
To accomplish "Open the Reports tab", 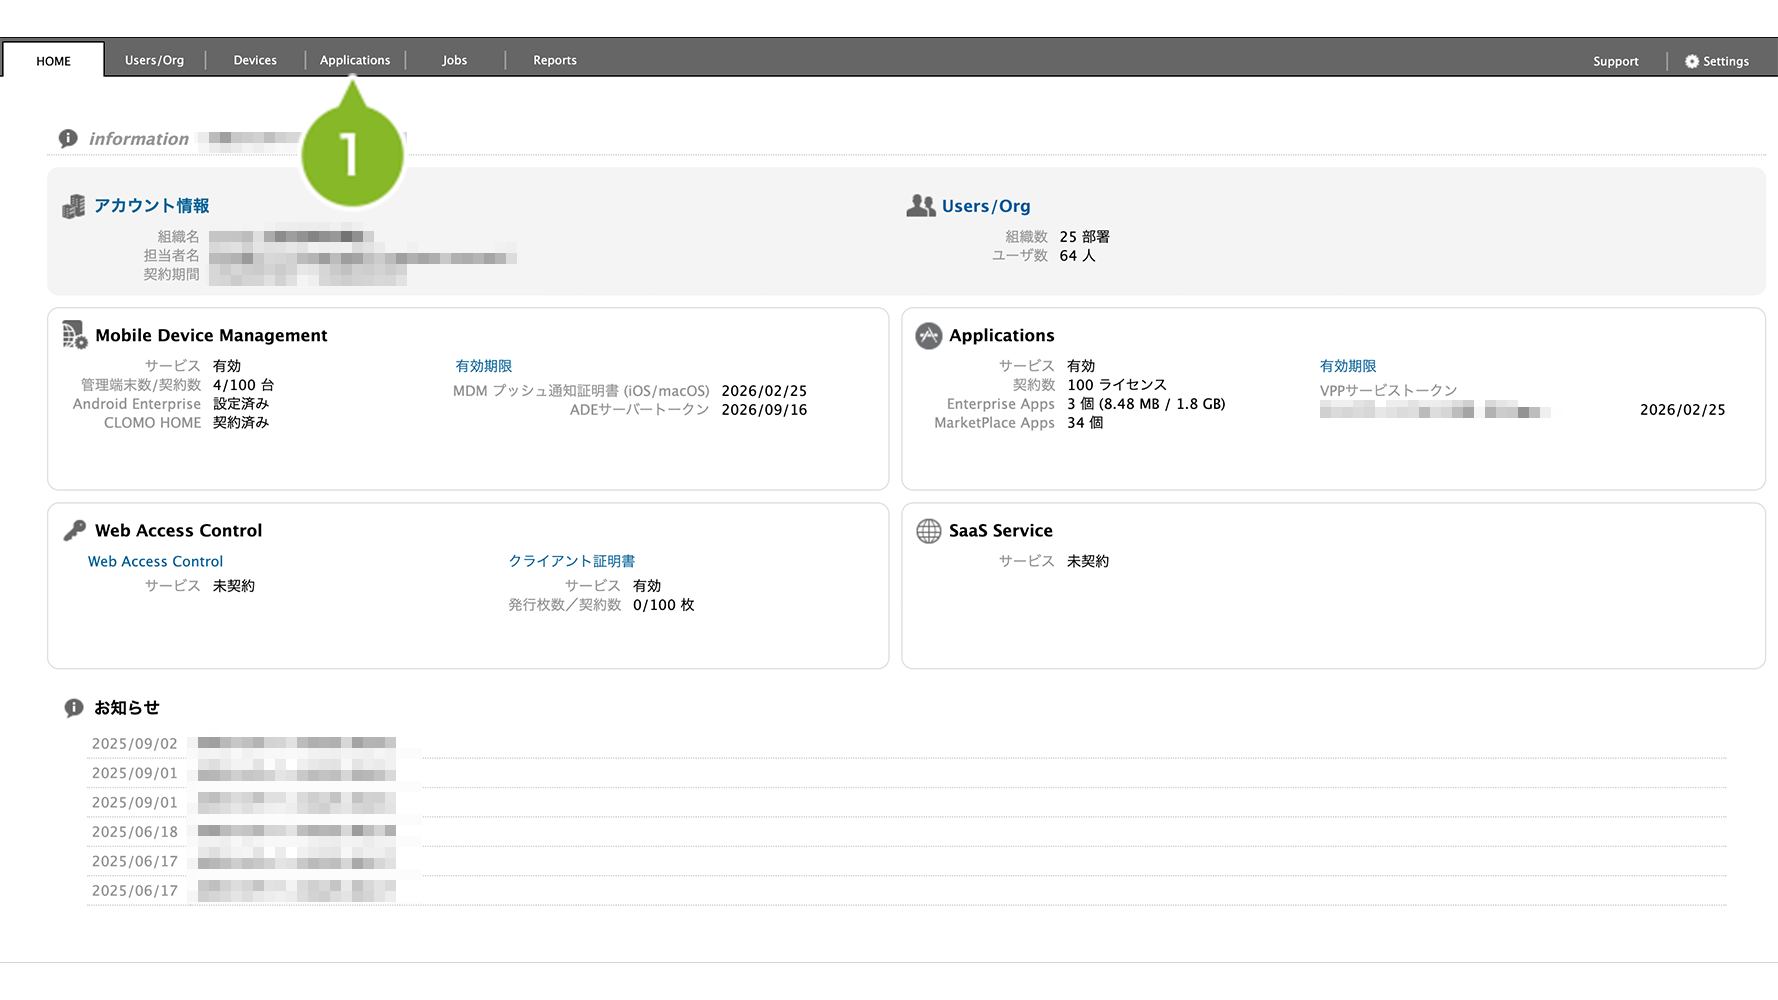I will pos(555,60).
